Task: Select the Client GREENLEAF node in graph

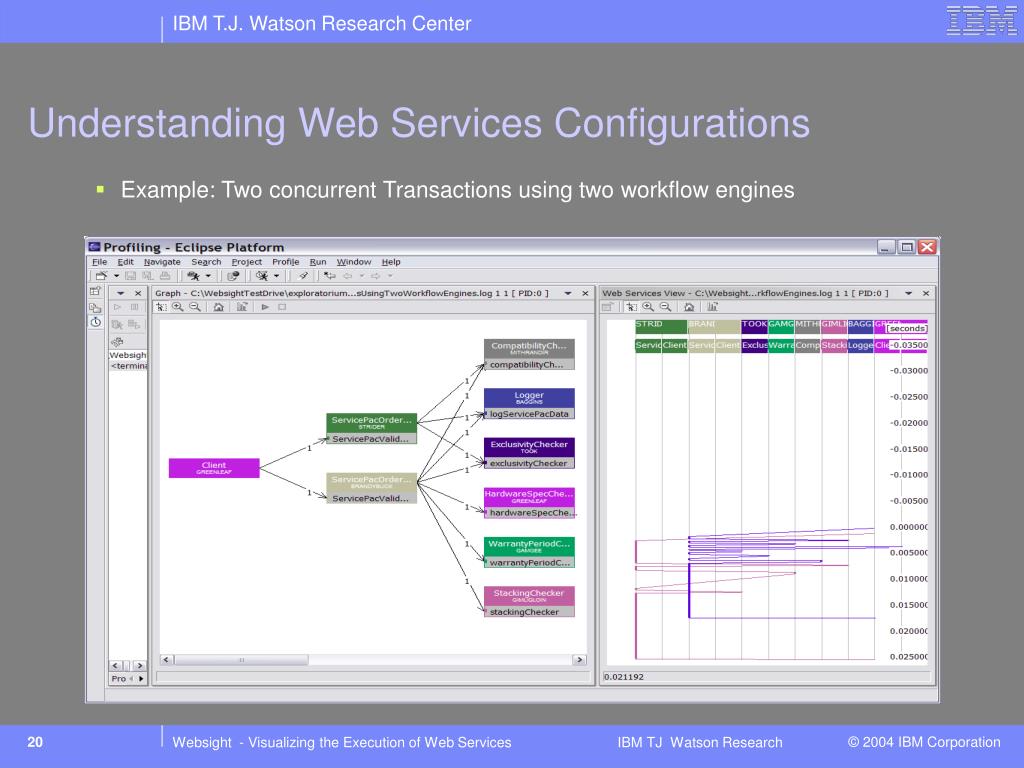Action: click(214, 468)
